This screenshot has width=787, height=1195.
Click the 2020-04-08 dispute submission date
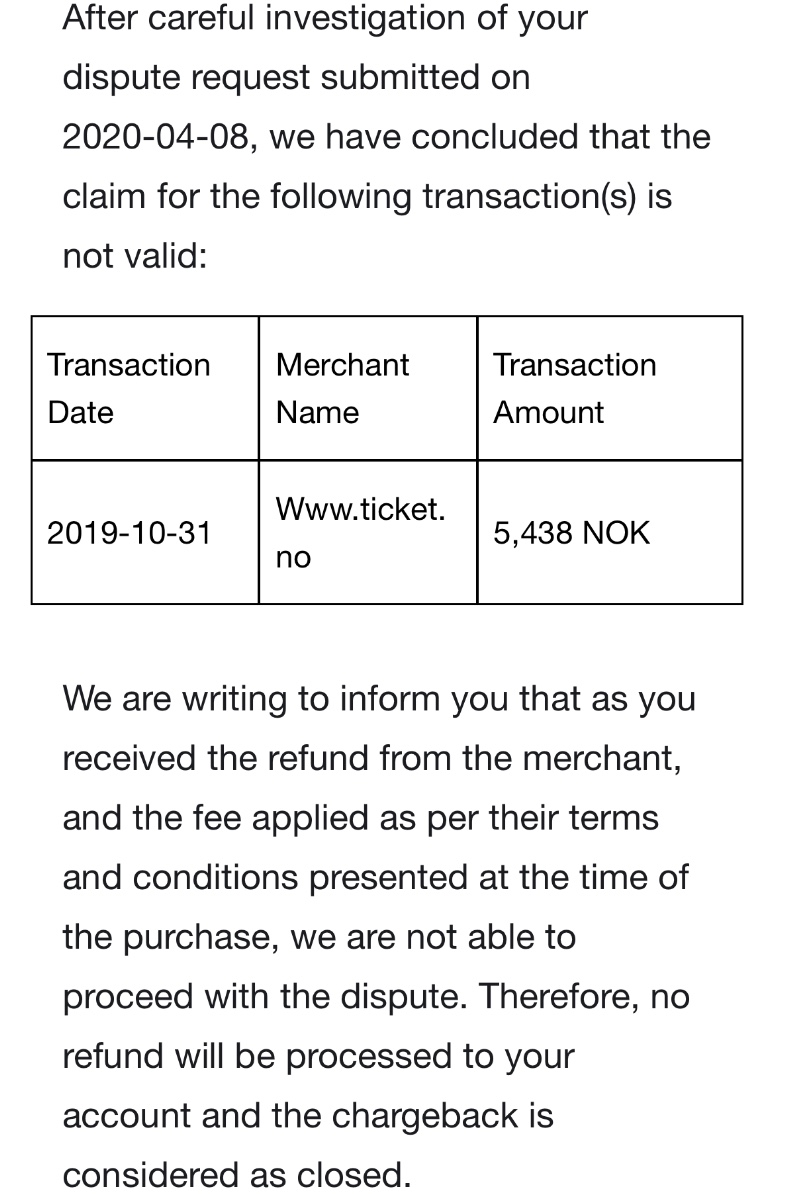pyautogui.click(x=157, y=137)
